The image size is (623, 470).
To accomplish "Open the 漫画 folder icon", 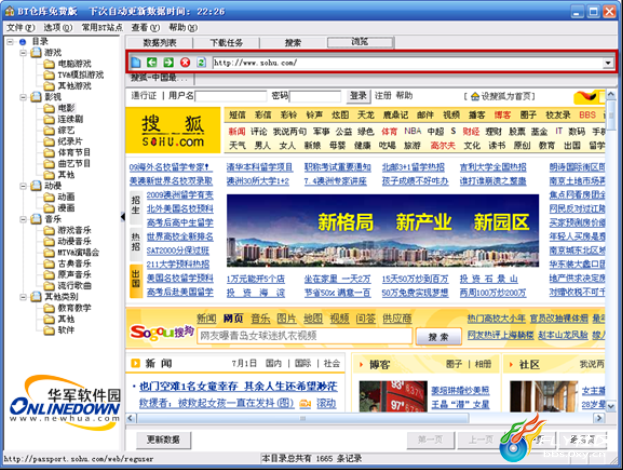I will point(49,208).
